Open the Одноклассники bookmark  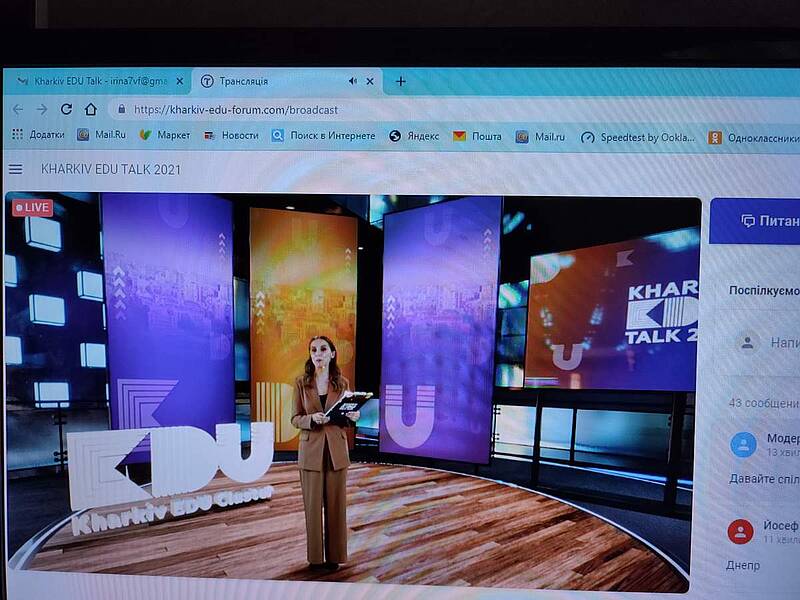tap(754, 138)
